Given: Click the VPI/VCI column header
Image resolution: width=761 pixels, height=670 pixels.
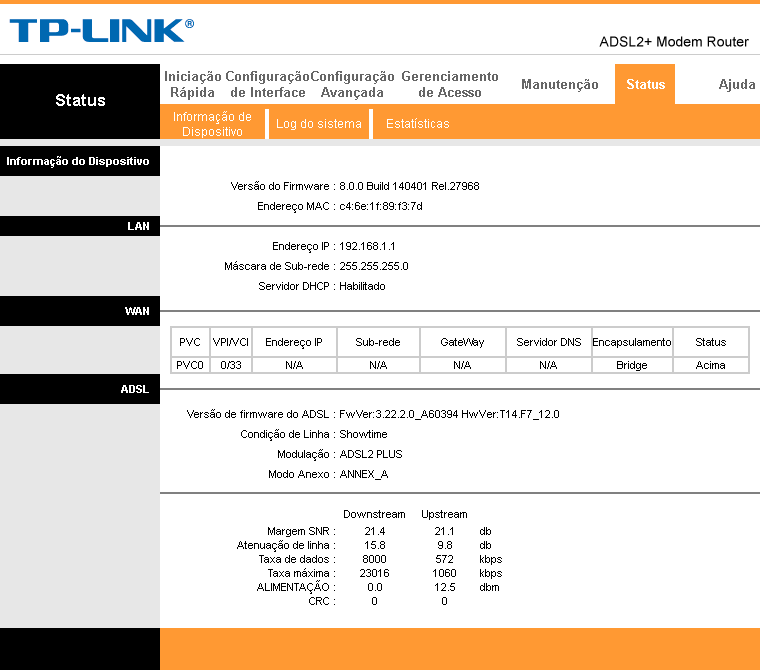Looking at the screenshot, I should (231, 342).
